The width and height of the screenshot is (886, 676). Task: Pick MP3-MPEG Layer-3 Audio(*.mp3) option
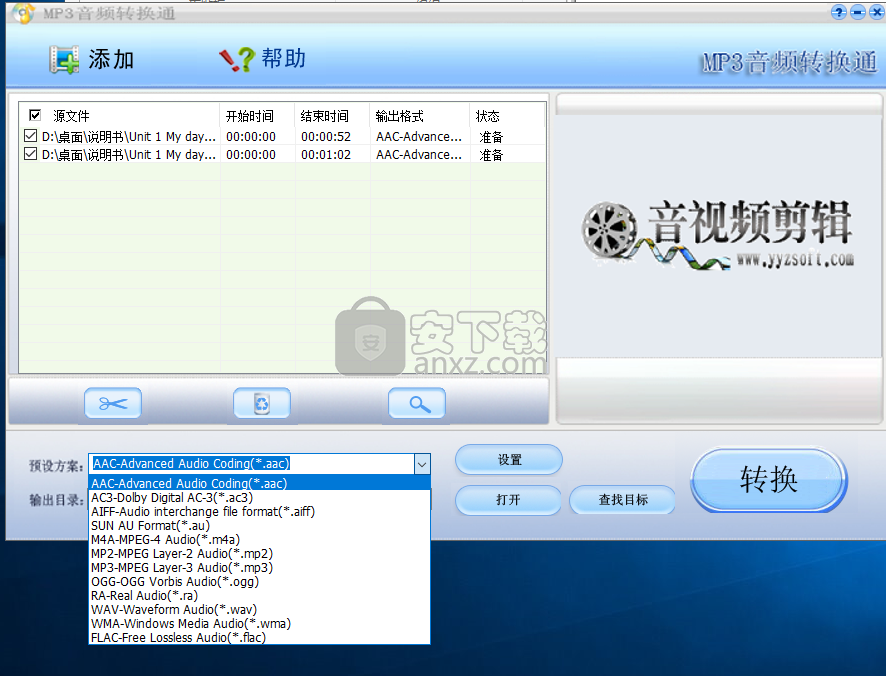[260, 567]
